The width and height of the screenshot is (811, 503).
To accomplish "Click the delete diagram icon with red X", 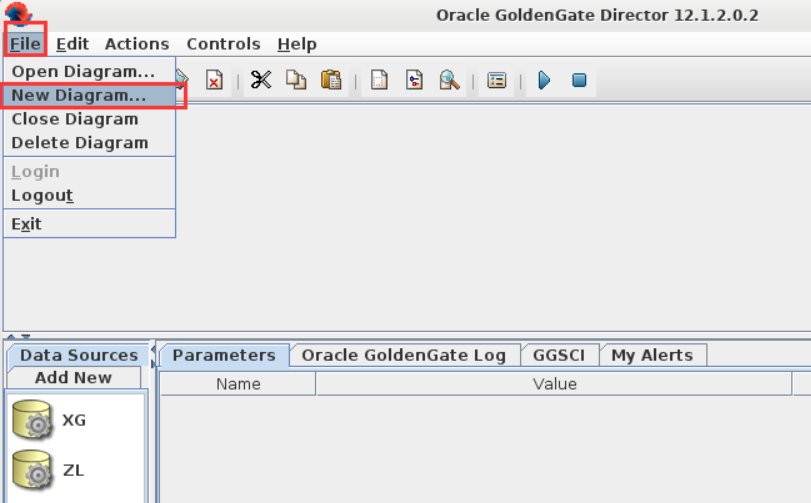I will (x=214, y=81).
